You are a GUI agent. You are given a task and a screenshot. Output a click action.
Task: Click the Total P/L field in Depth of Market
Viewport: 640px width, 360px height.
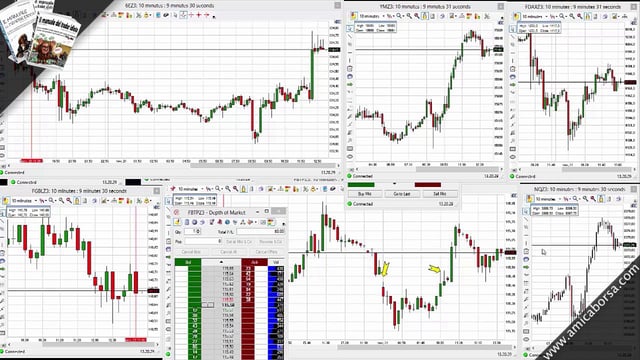pos(260,231)
